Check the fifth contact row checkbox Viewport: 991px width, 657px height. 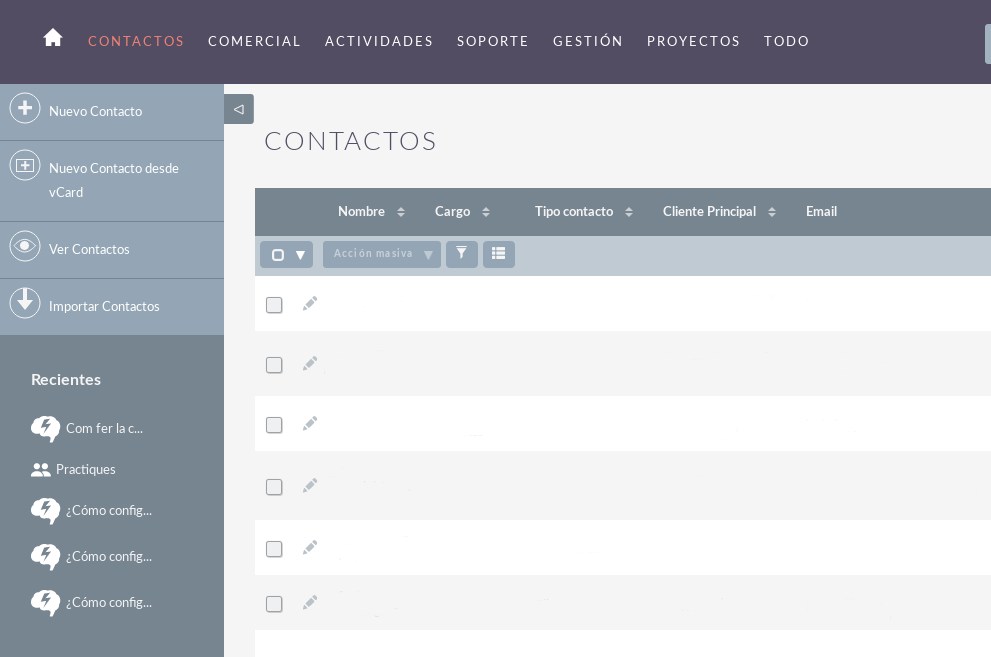pos(274,549)
